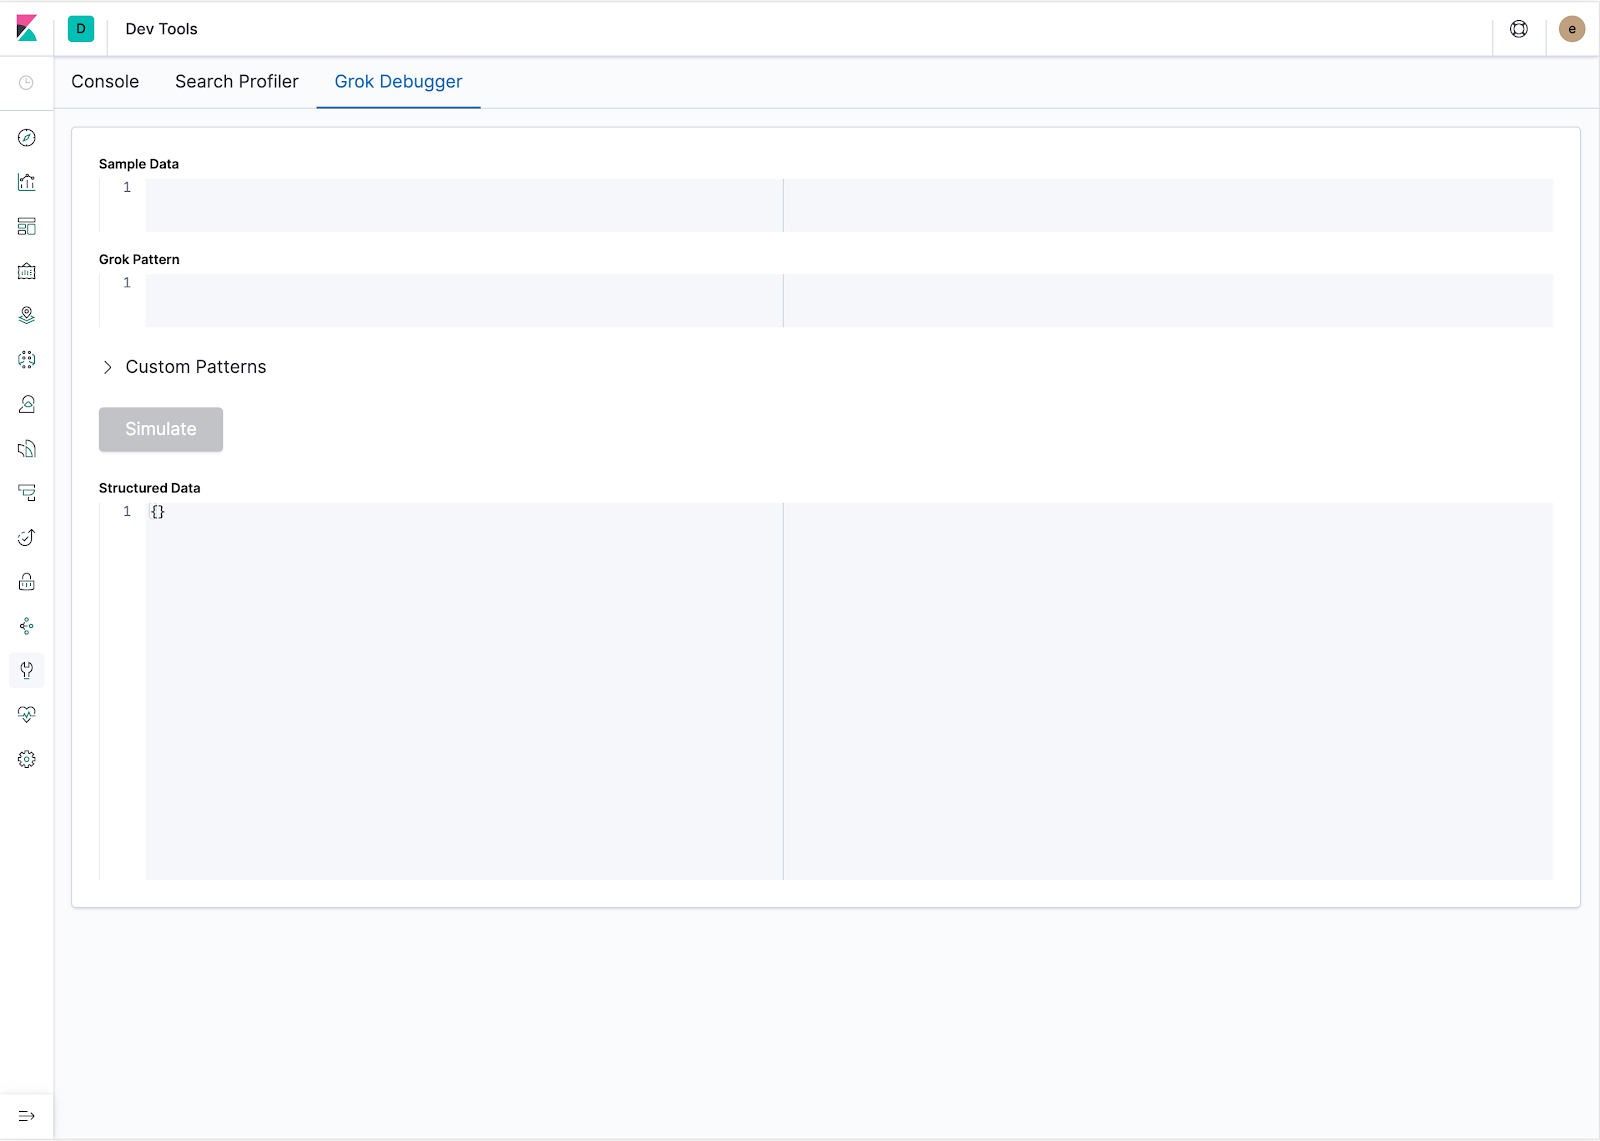Select Dev Tools wrench icon in sidebar

point(27,670)
